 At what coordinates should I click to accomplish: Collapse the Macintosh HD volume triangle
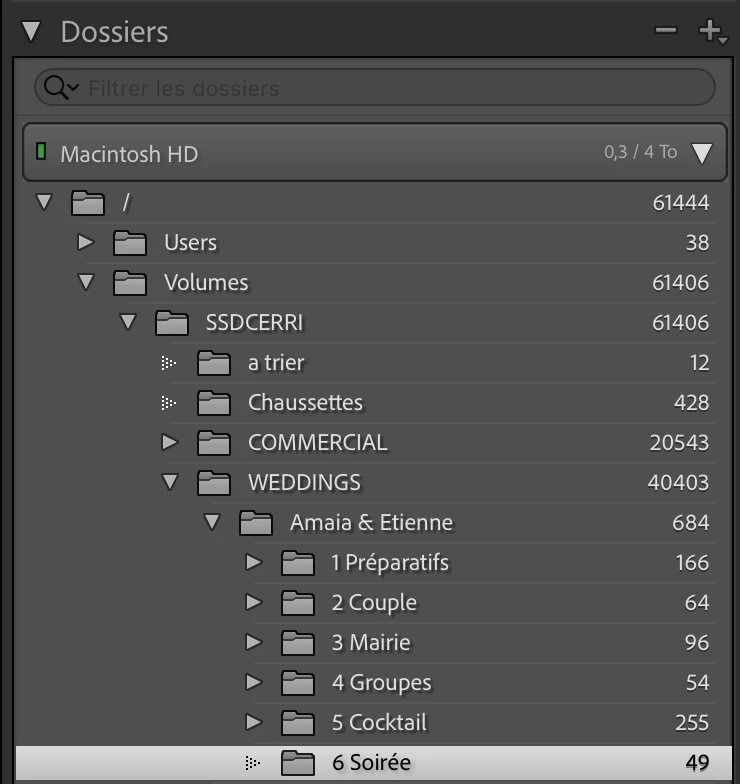click(x=702, y=153)
